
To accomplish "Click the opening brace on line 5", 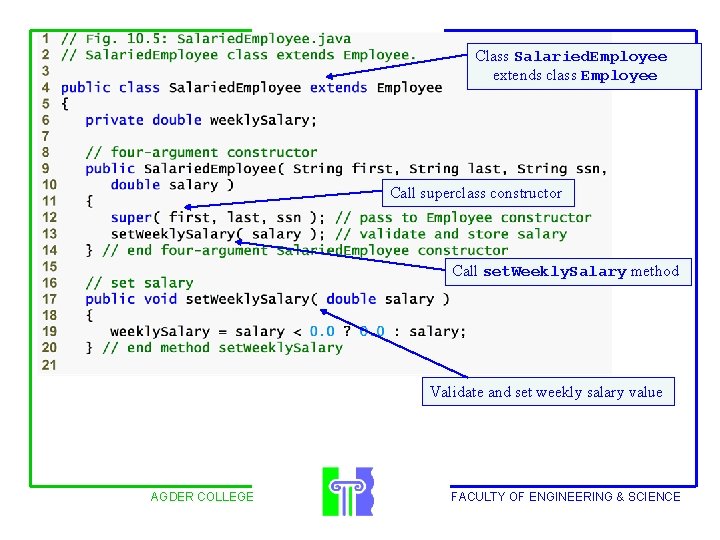I will point(65,104).
